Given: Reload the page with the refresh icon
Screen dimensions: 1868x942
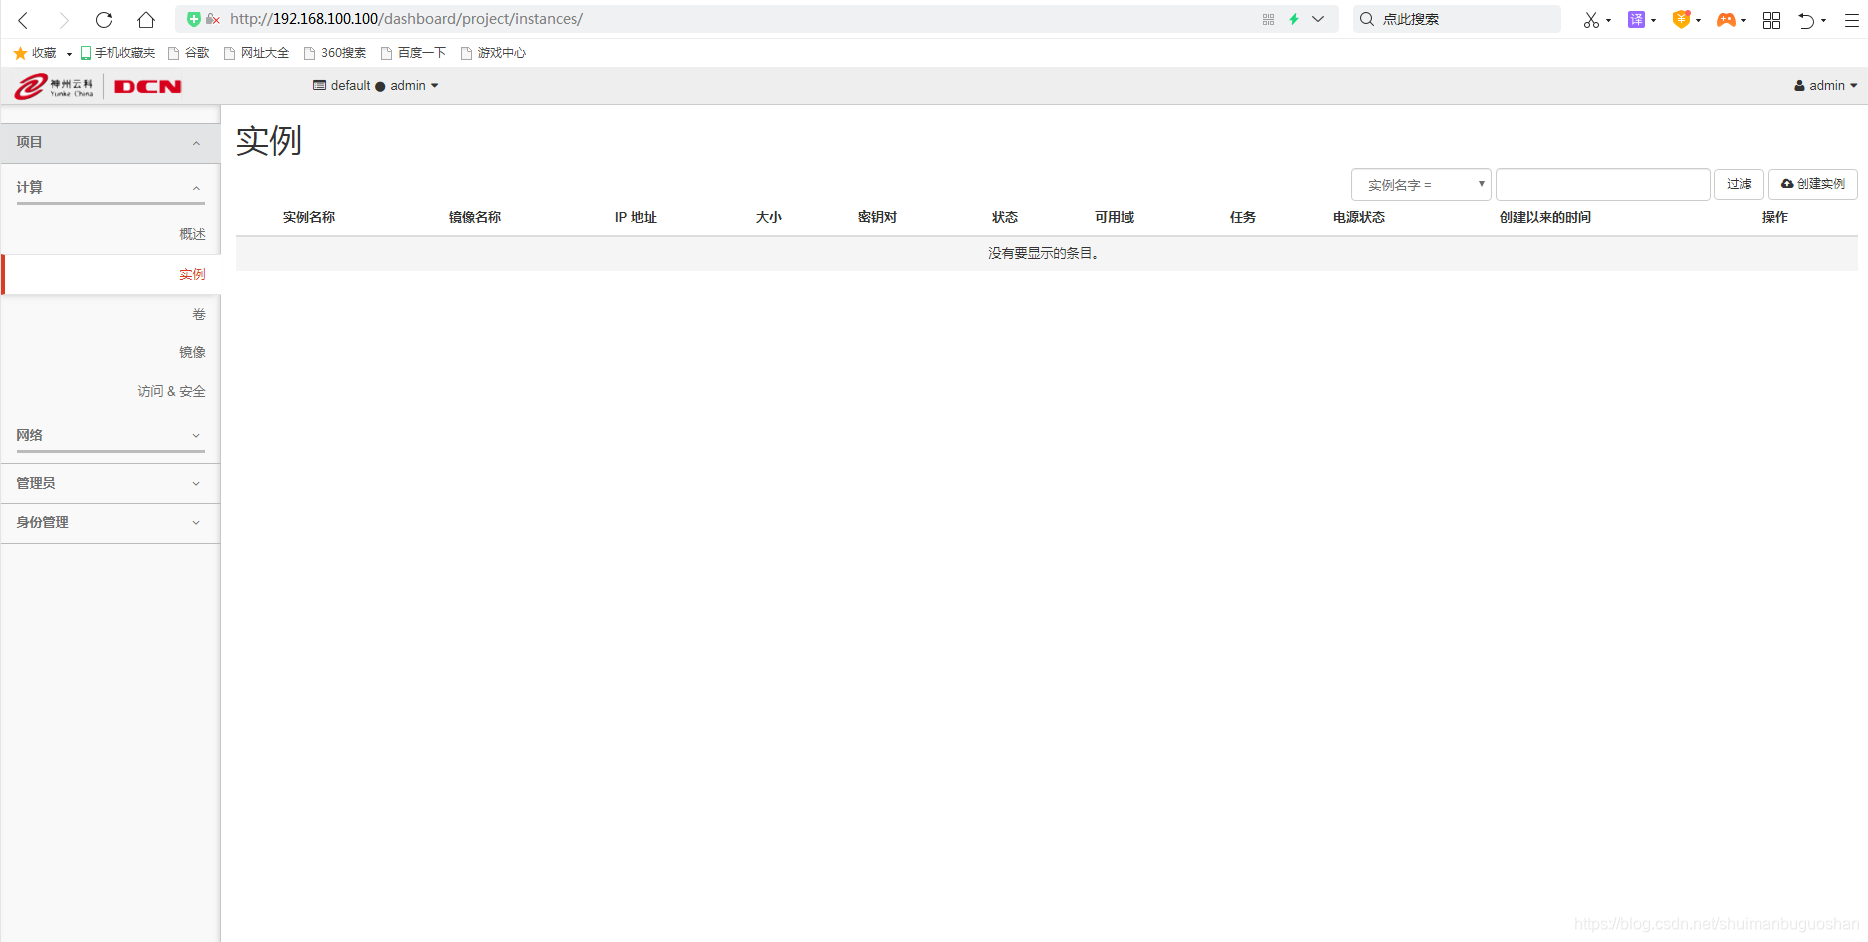Looking at the screenshot, I should coord(104,20).
